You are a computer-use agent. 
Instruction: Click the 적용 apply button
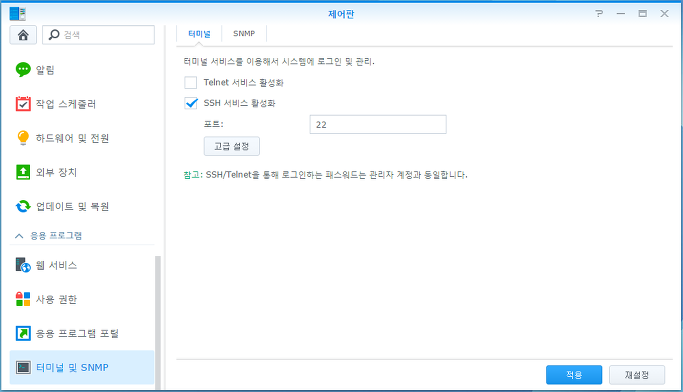click(574, 375)
